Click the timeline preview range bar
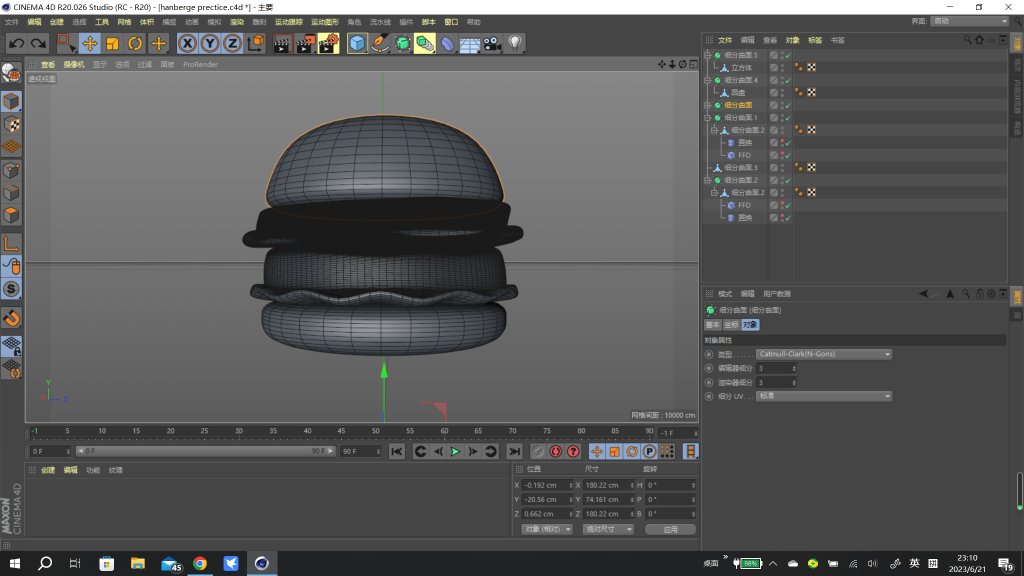This screenshot has width=1024, height=576. pyautogui.click(x=206, y=451)
